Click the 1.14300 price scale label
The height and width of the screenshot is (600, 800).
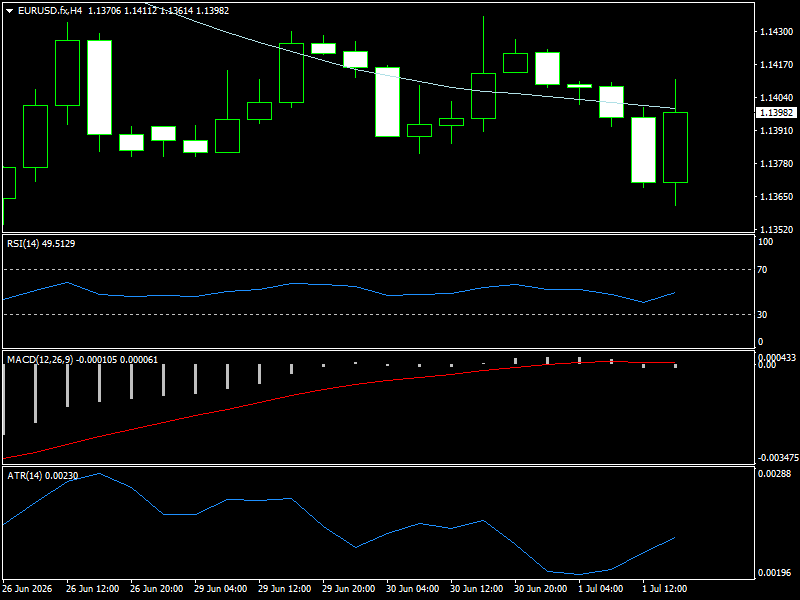pyautogui.click(x=777, y=32)
